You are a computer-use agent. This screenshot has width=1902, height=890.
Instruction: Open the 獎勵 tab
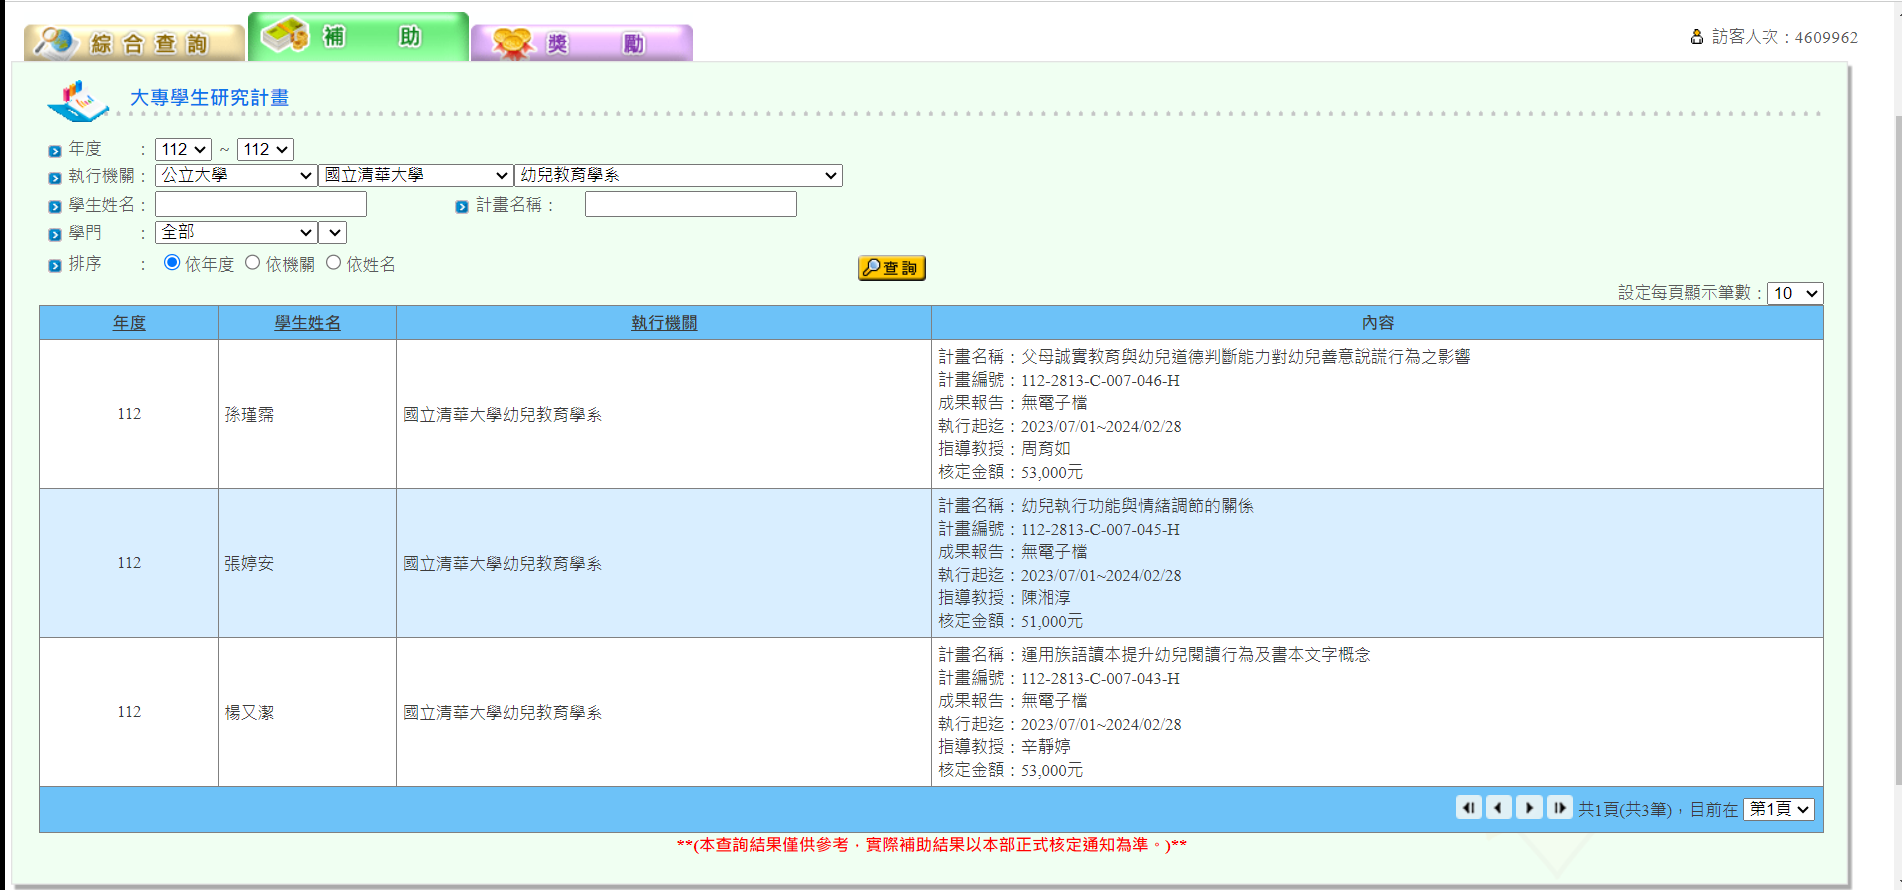tap(581, 43)
